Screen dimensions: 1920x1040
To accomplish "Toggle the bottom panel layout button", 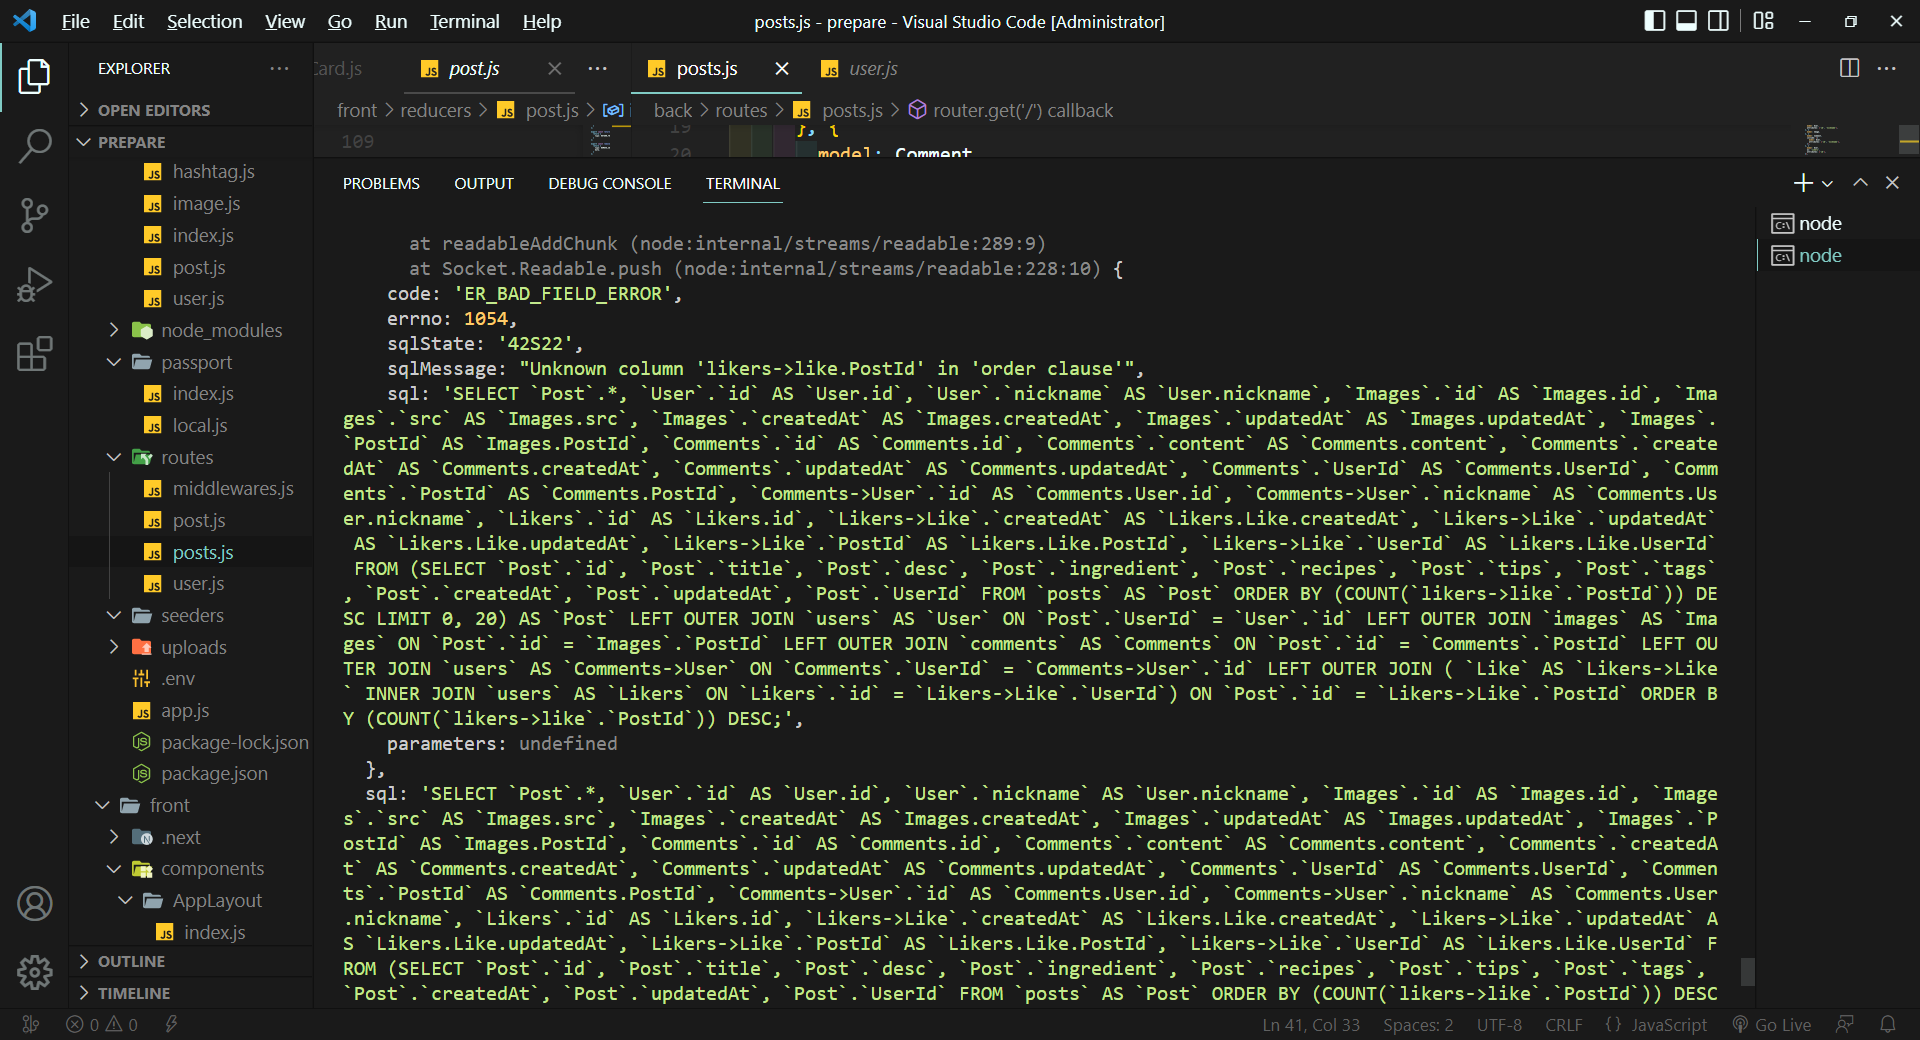I will tap(1686, 21).
